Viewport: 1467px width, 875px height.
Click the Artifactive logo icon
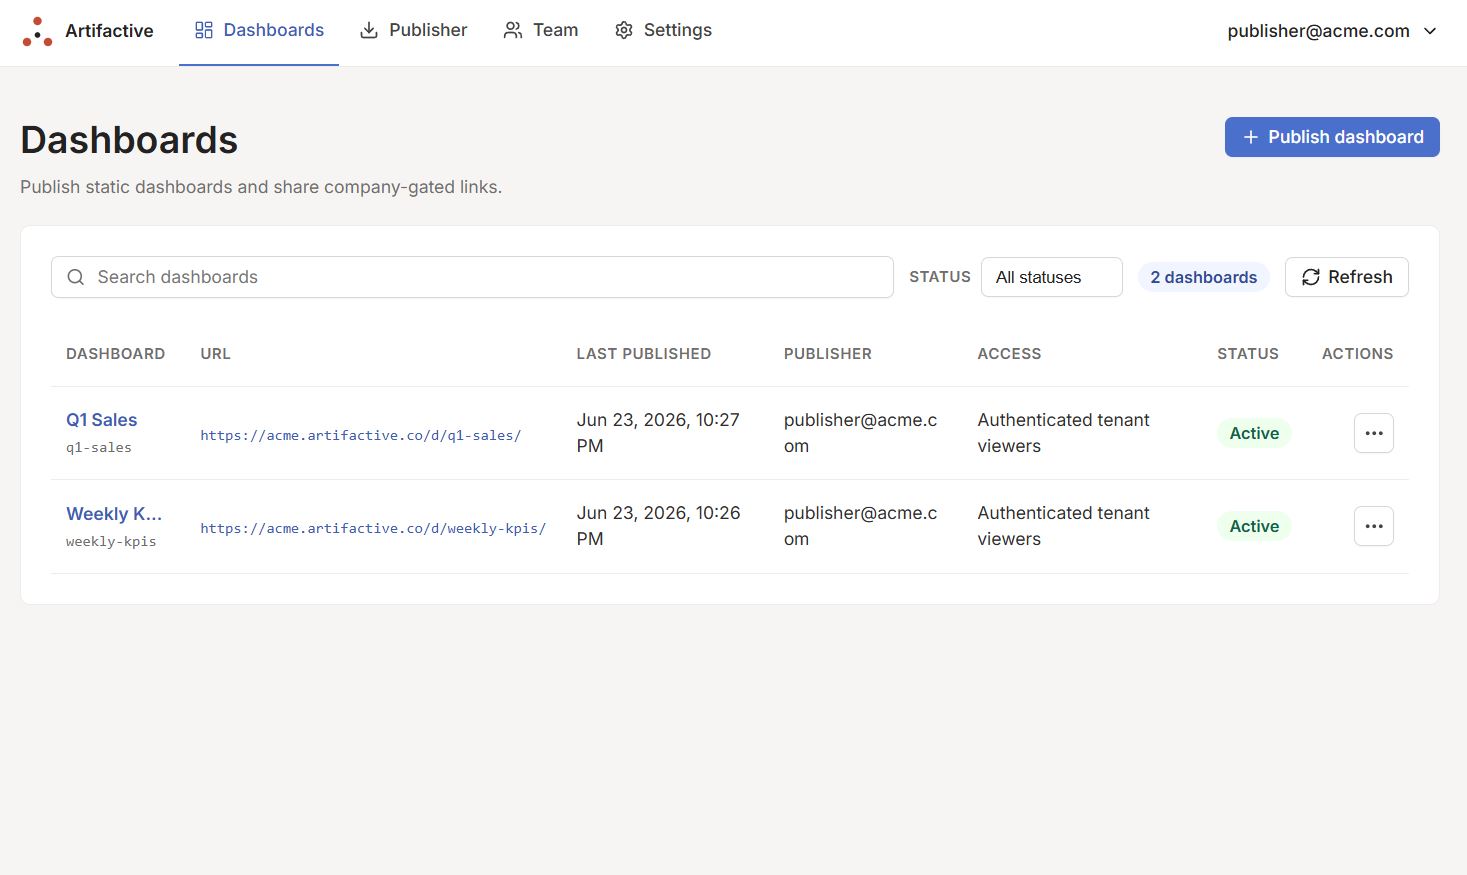tap(37, 31)
